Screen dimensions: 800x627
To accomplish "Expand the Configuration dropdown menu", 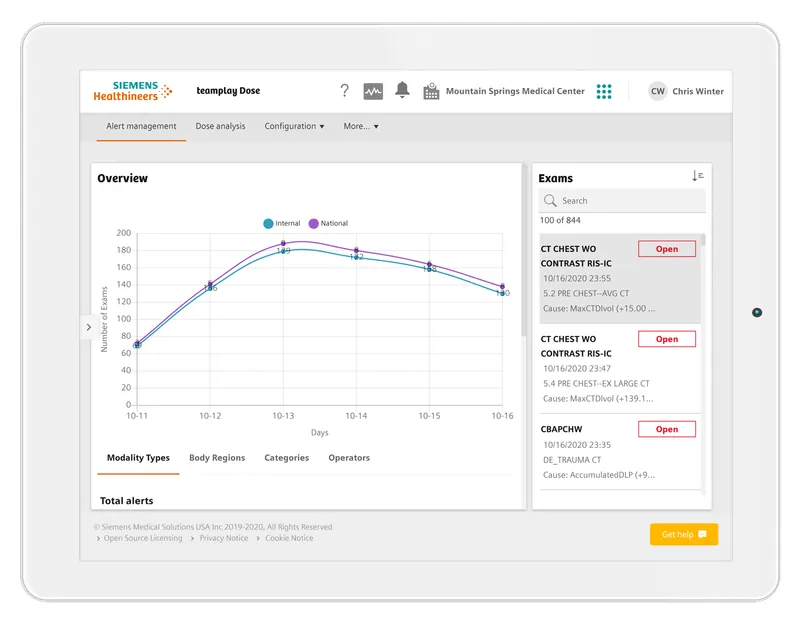I will (x=294, y=127).
